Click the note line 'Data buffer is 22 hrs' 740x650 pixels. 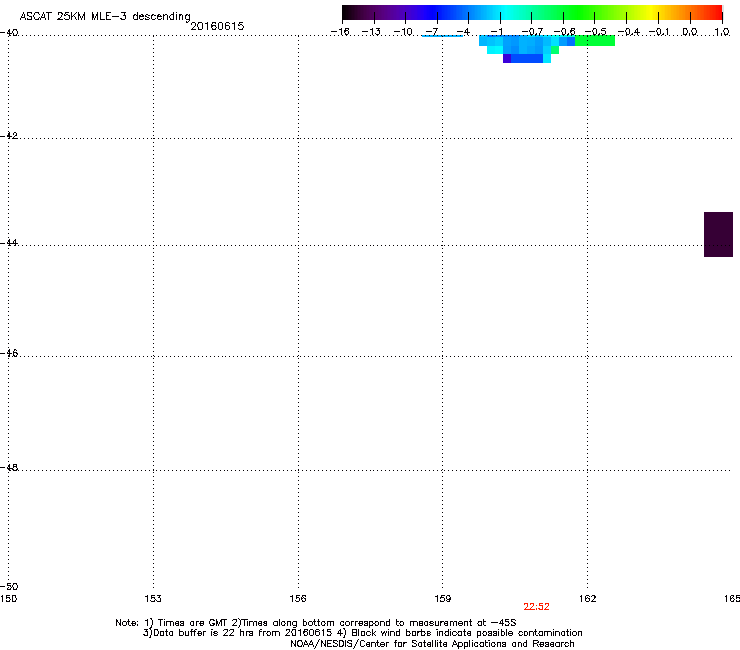pyautogui.click(x=362, y=633)
